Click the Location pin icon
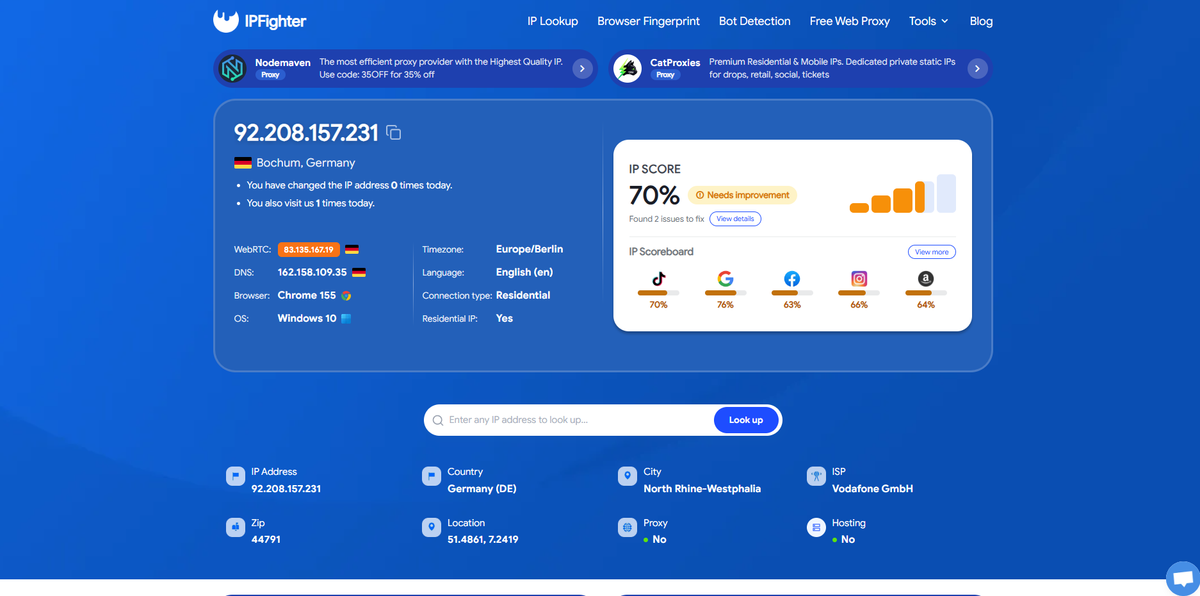The height and width of the screenshot is (596, 1200). point(431,527)
